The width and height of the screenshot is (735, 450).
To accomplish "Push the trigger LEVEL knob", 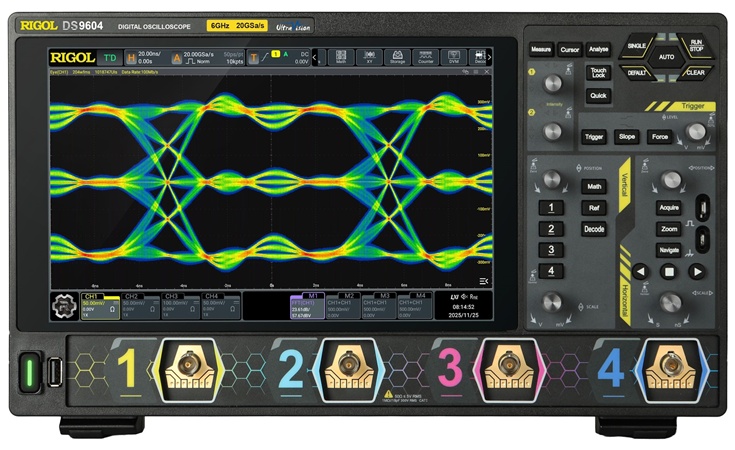I will pos(696,132).
